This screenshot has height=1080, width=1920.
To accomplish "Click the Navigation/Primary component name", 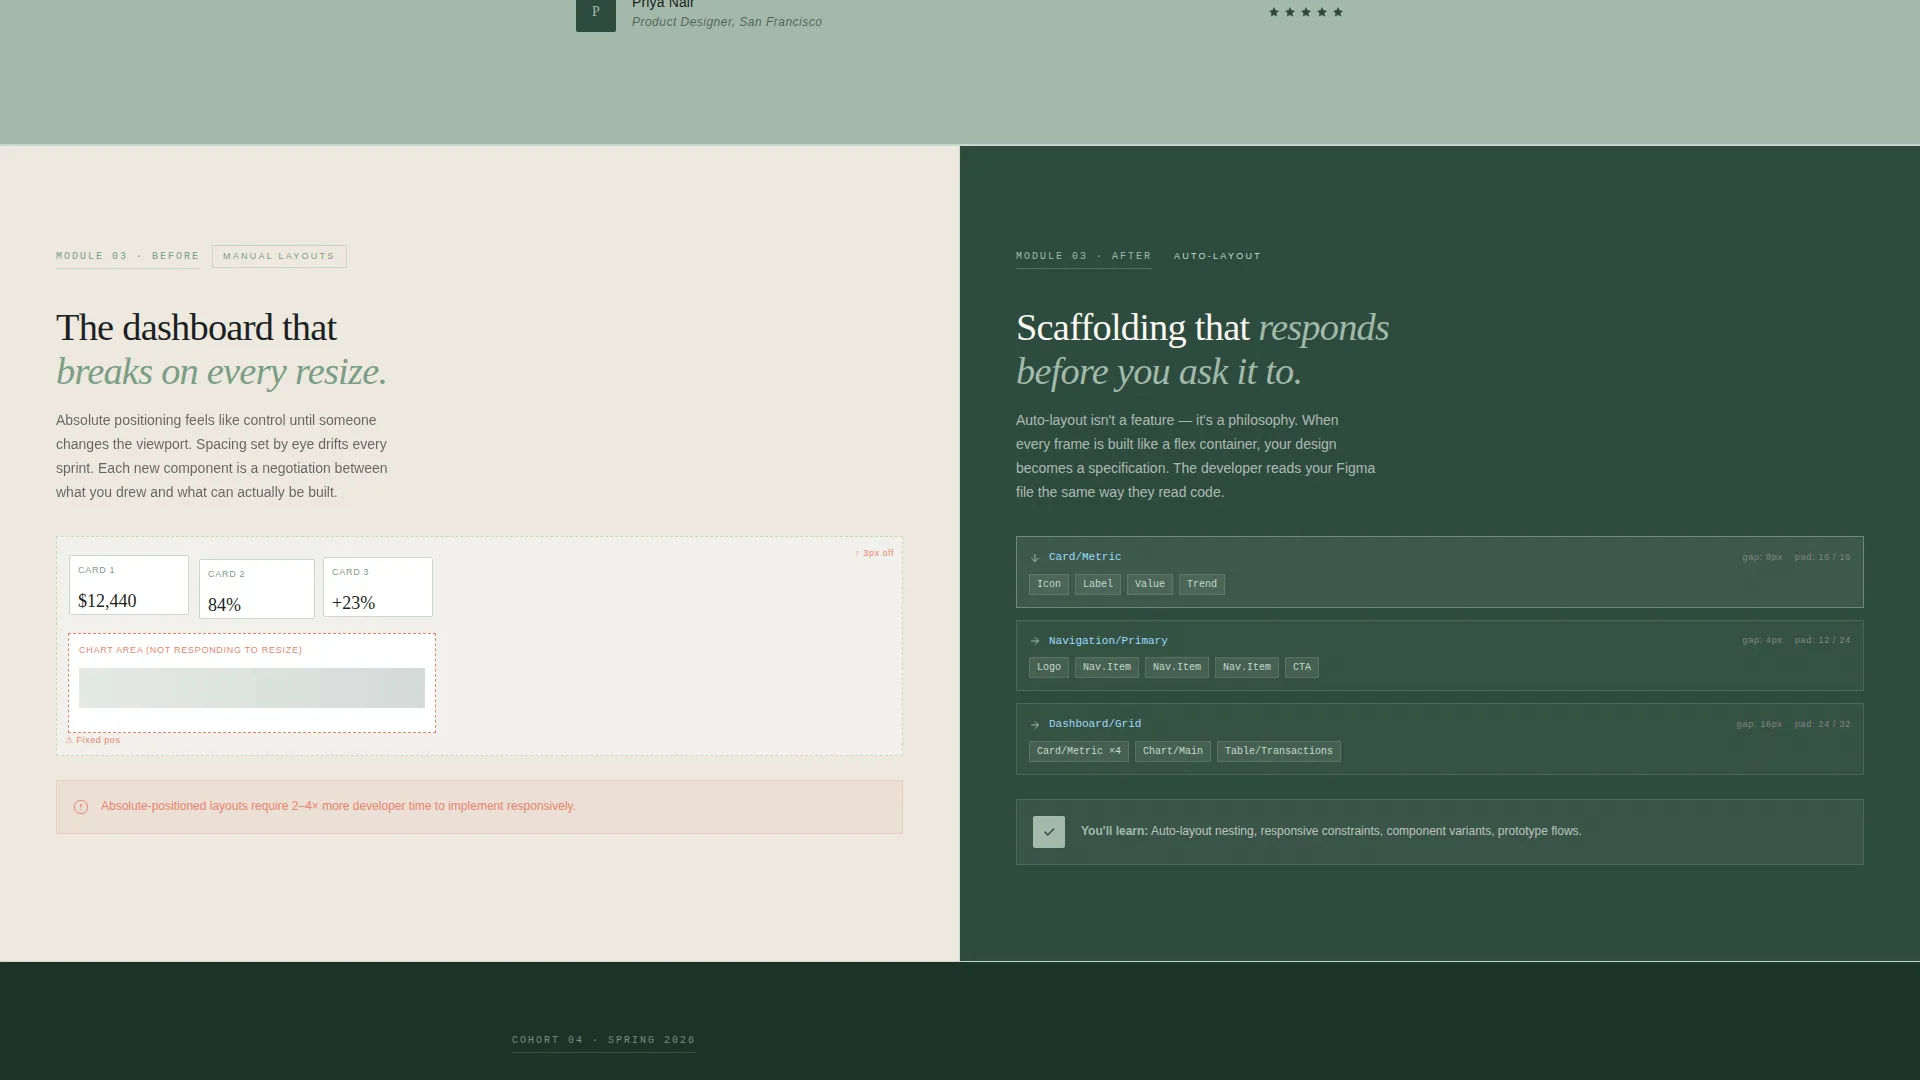I will pos(1108,641).
